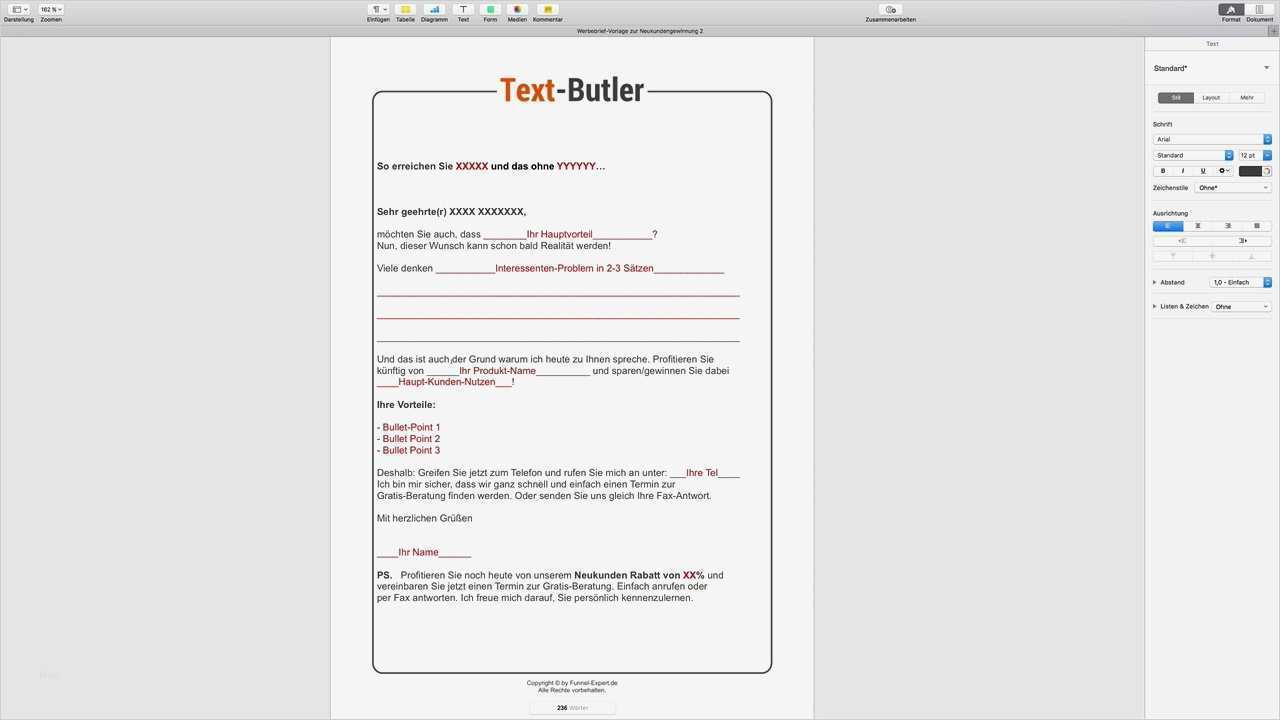Viewport: 1280px width, 720px height.
Task: Click the 'Ihre Vorteile:' heading
Action: click(406, 405)
